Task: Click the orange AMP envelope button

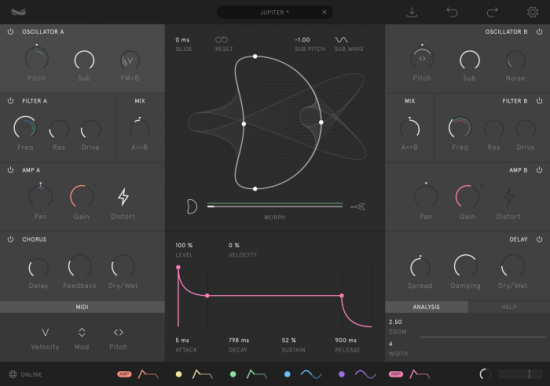Action: (124, 374)
